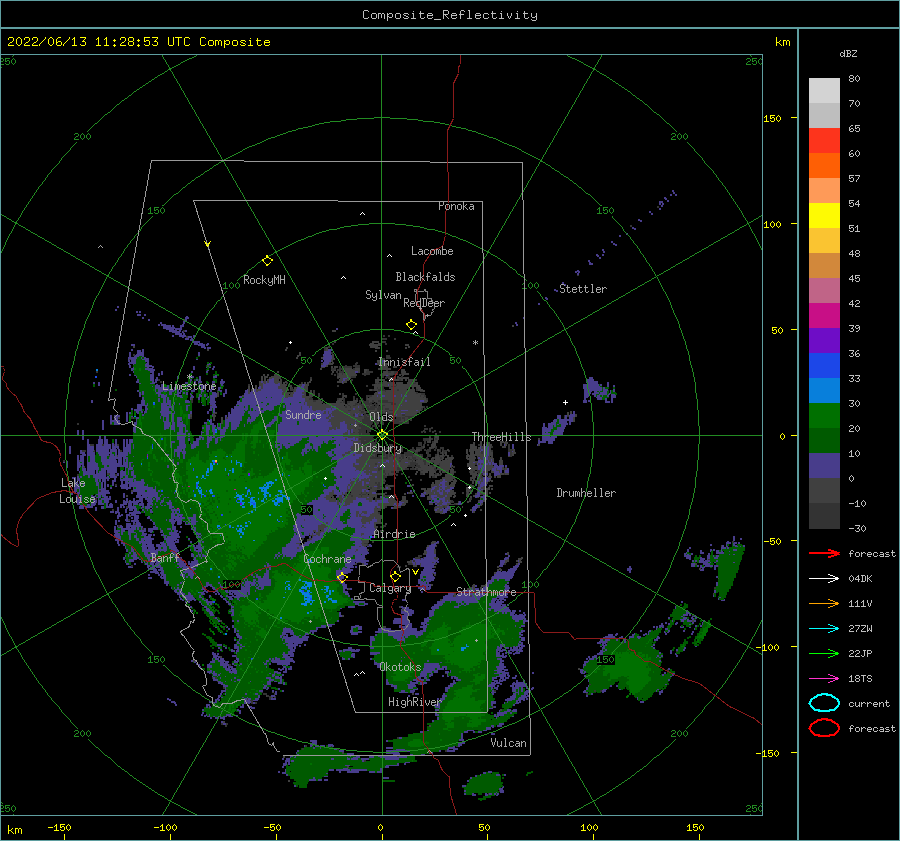Click the Strathmore town label
This screenshot has height=841, width=900.
pyautogui.click(x=486, y=592)
